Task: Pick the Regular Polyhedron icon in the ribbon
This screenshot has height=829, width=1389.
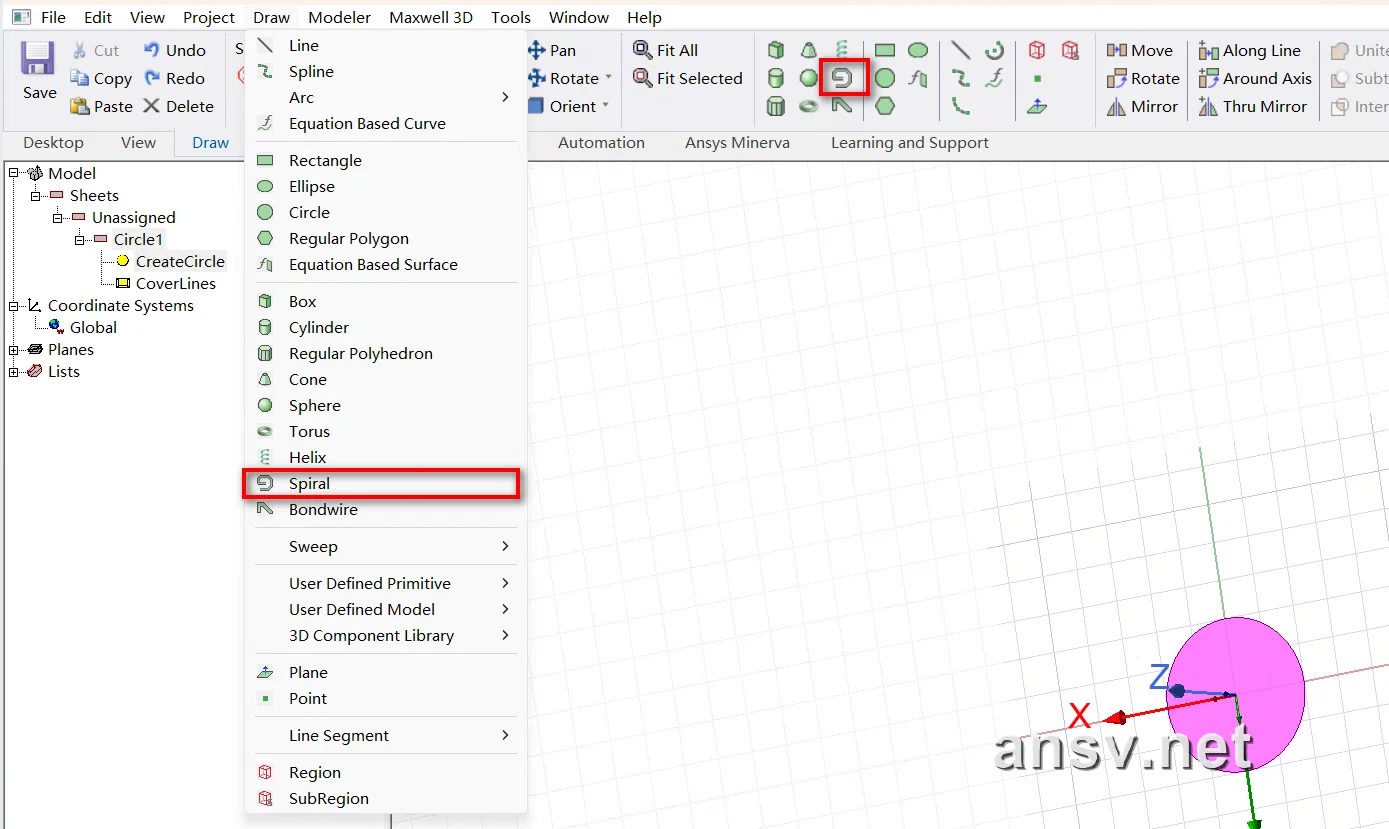Action: (776, 106)
